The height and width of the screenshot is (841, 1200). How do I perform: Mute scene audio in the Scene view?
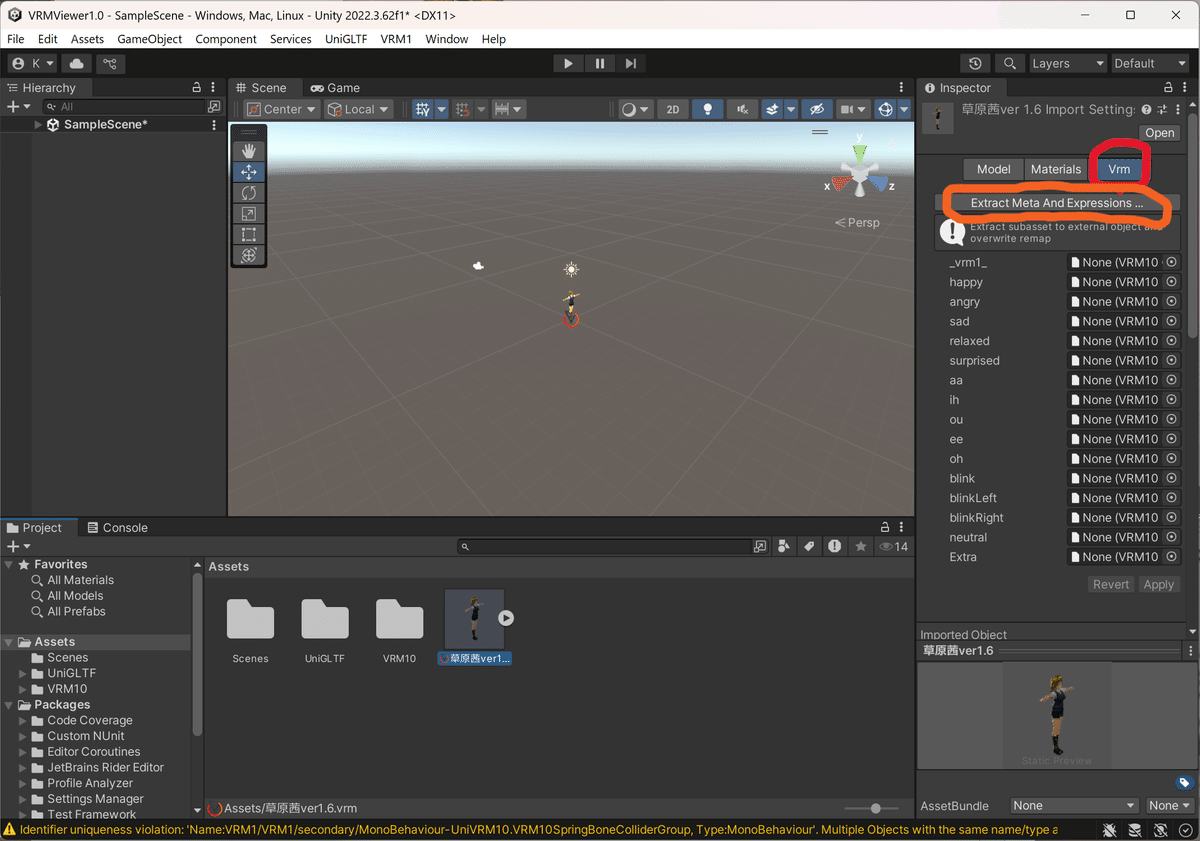[742, 109]
